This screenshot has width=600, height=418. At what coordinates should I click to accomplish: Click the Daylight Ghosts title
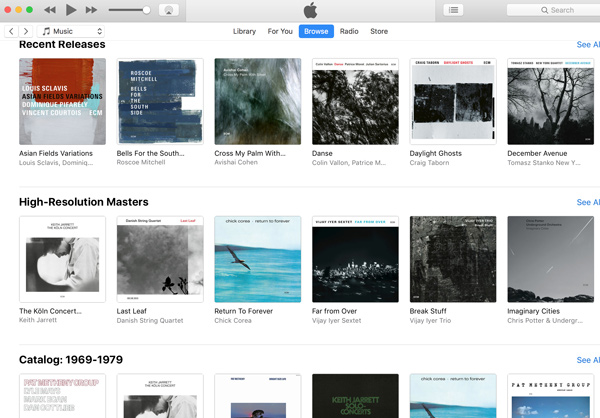(x=435, y=153)
